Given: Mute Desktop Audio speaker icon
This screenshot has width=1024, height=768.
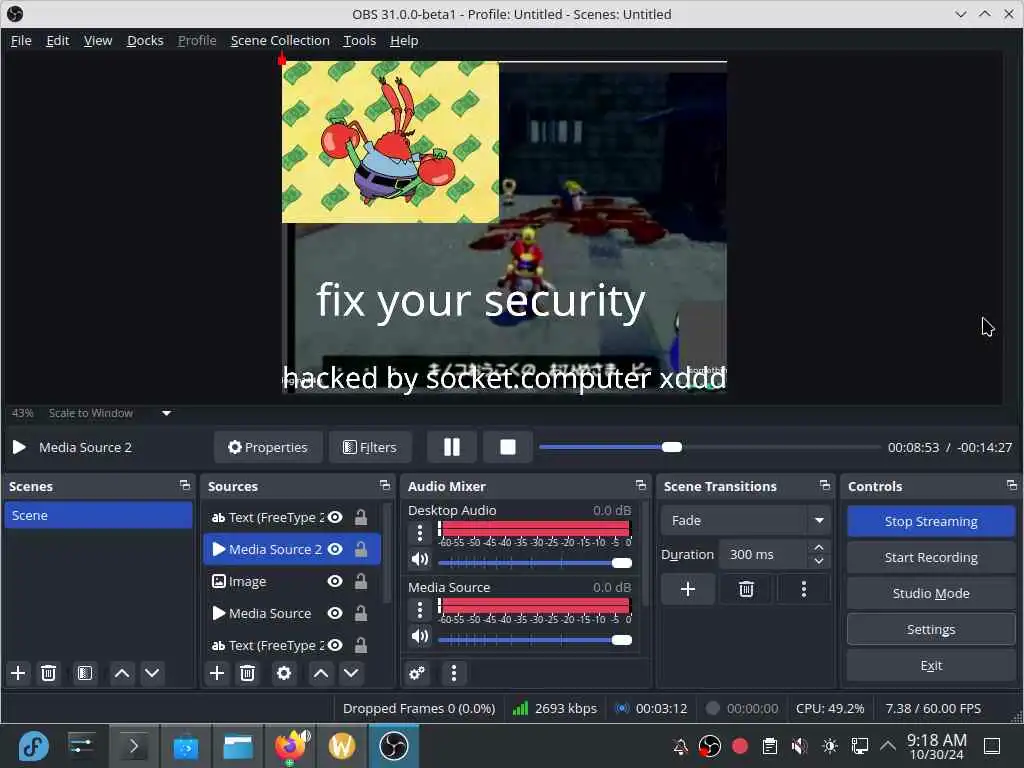Looking at the screenshot, I should (x=420, y=559).
